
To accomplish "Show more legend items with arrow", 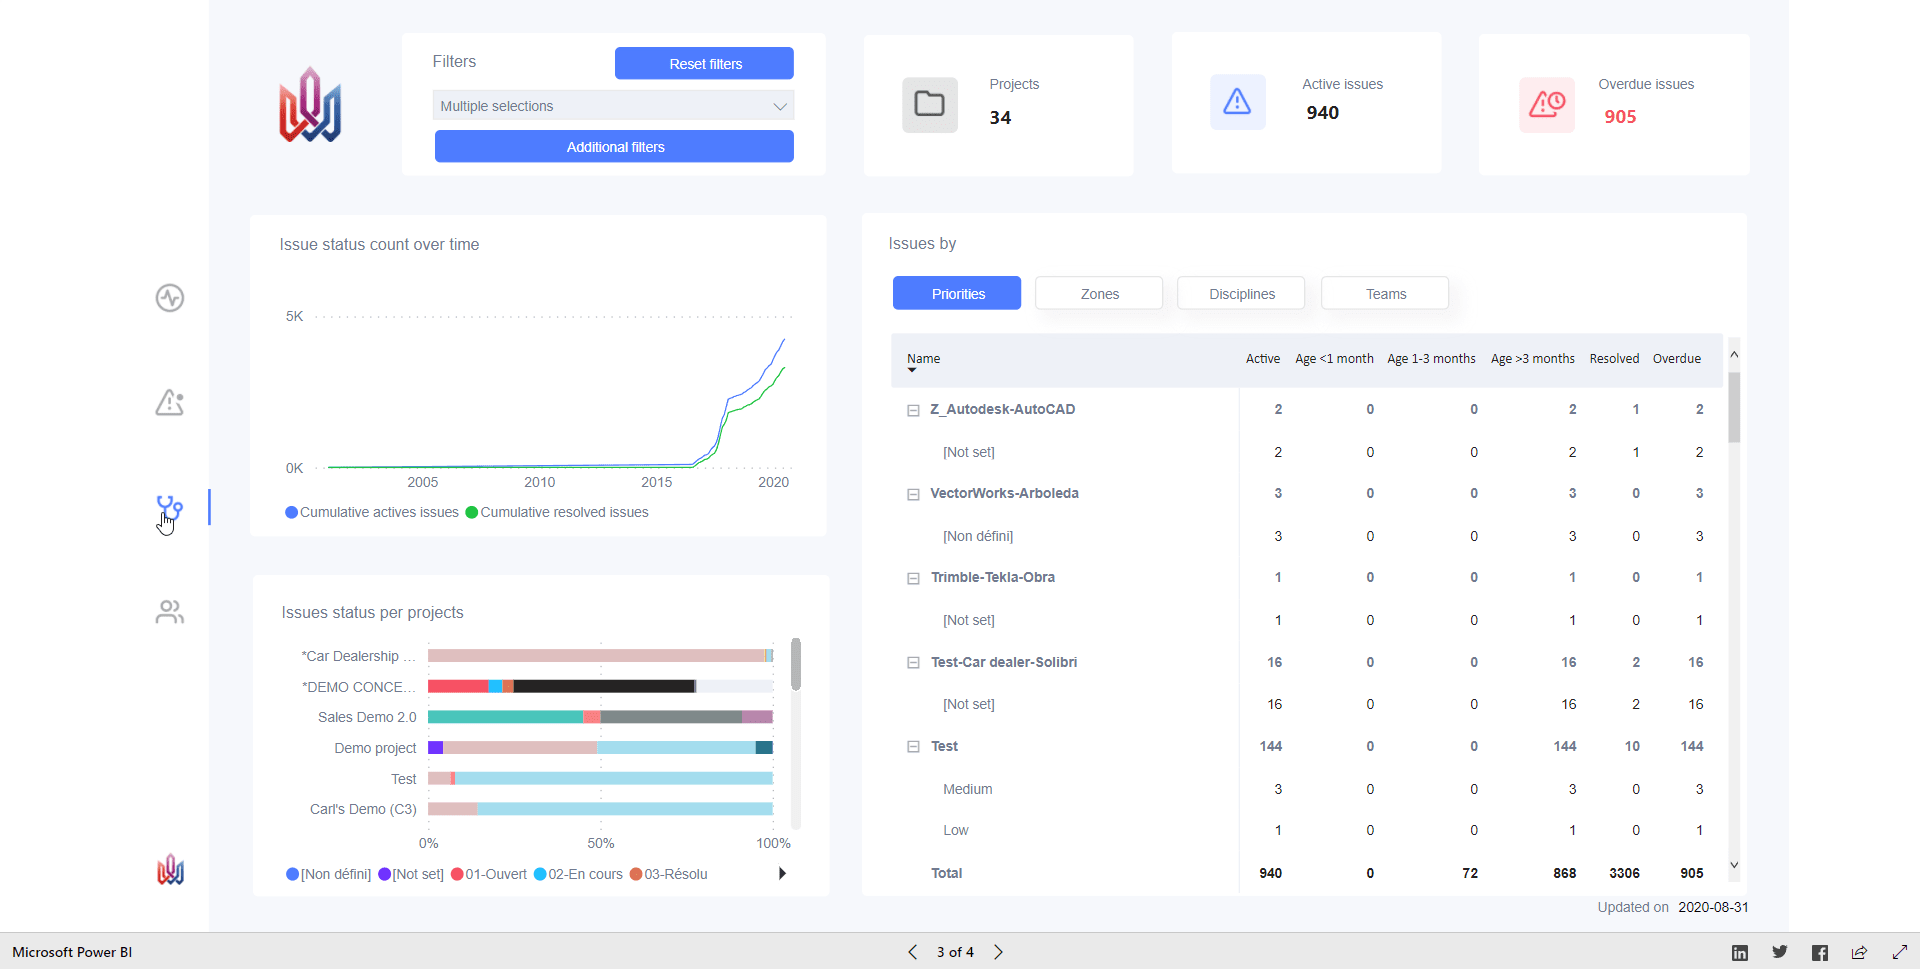I will coord(782,874).
